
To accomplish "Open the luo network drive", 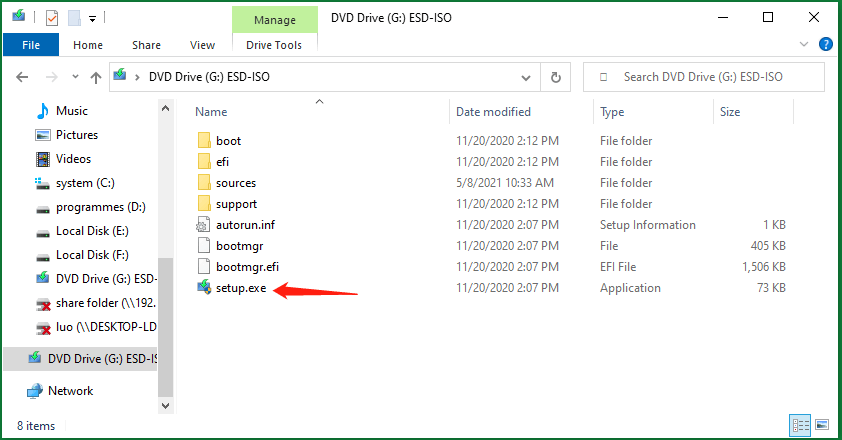I will (106, 327).
